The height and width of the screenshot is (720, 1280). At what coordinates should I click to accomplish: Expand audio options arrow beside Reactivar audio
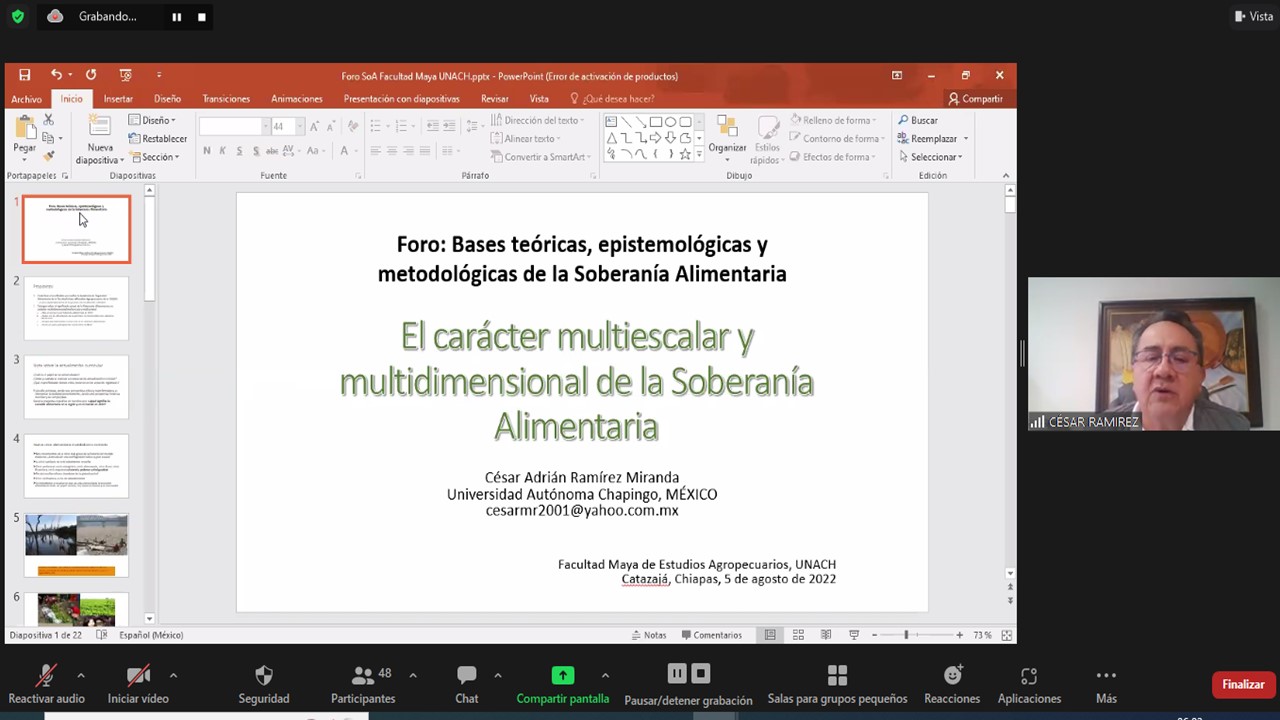(81, 675)
